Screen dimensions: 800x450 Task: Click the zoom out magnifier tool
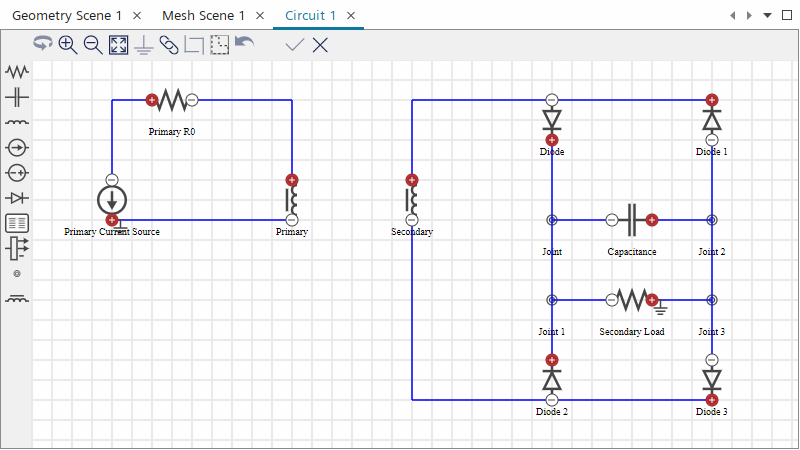click(93, 44)
